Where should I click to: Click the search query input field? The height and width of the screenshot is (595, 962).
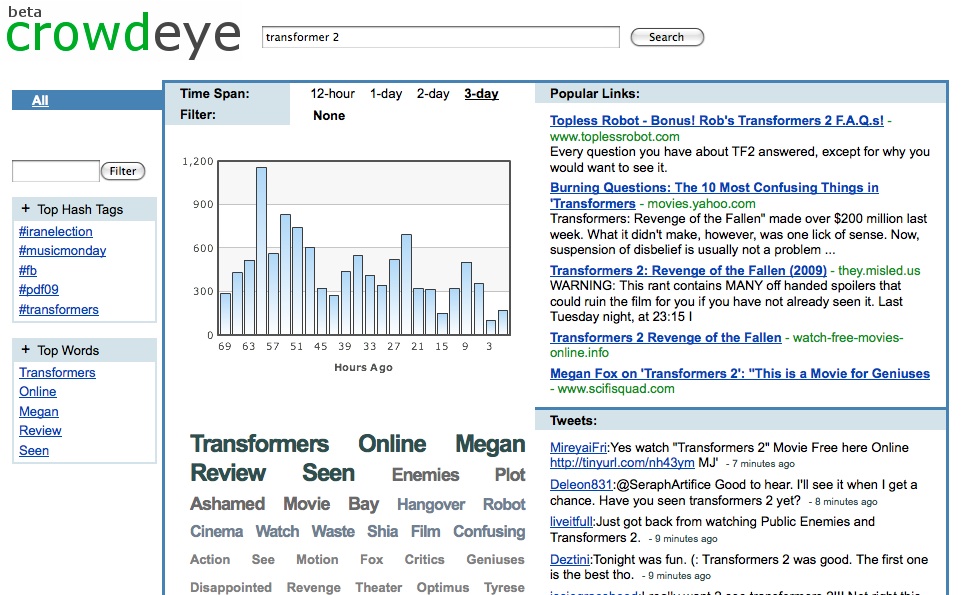[441, 37]
